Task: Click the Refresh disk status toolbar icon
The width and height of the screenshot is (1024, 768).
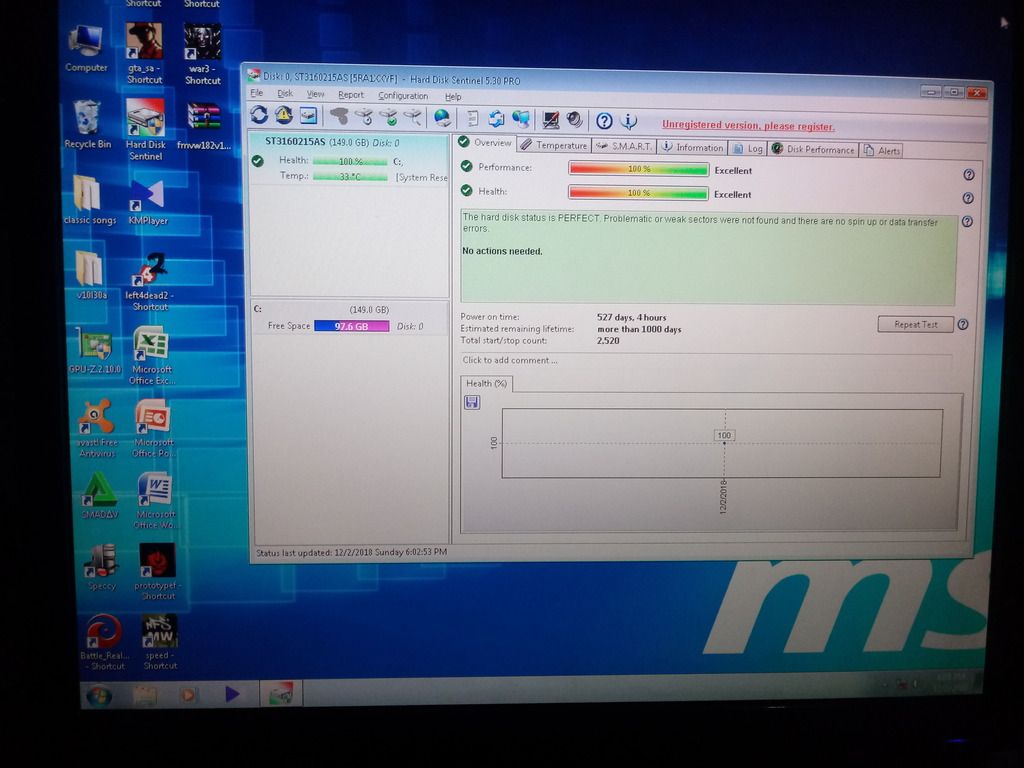Action: click(259, 115)
